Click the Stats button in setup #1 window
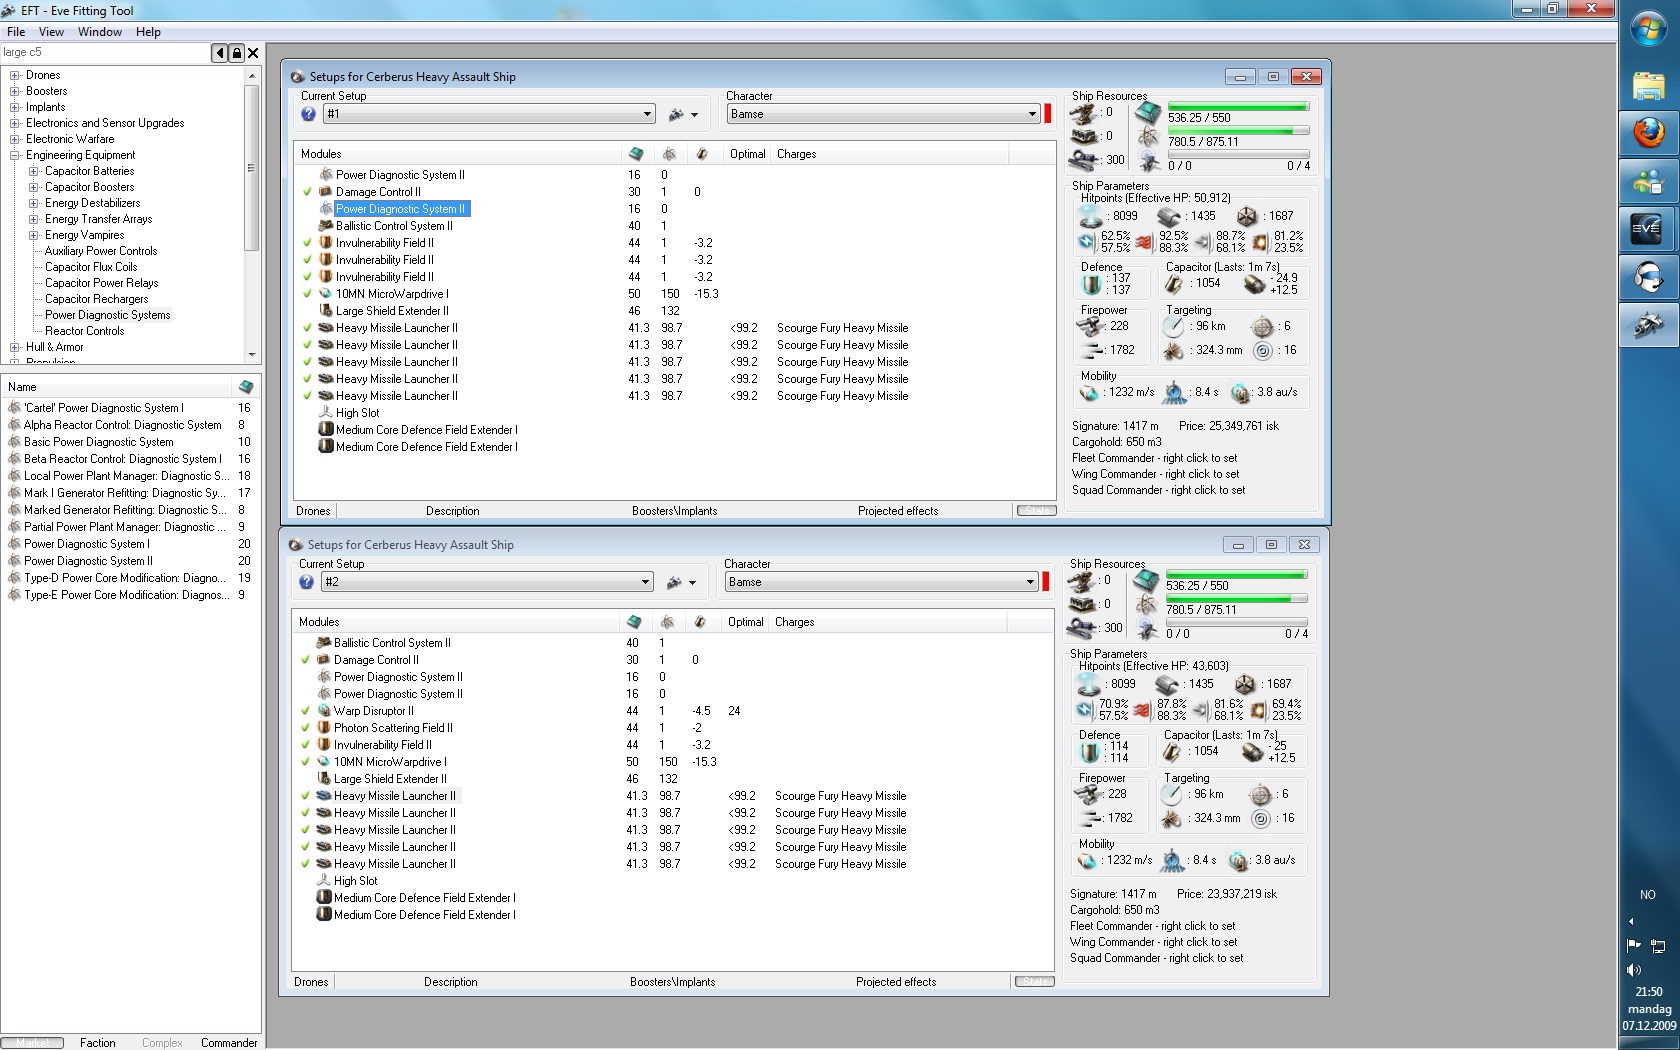Screen dimensions: 1680x1050 click(1037, 511)
